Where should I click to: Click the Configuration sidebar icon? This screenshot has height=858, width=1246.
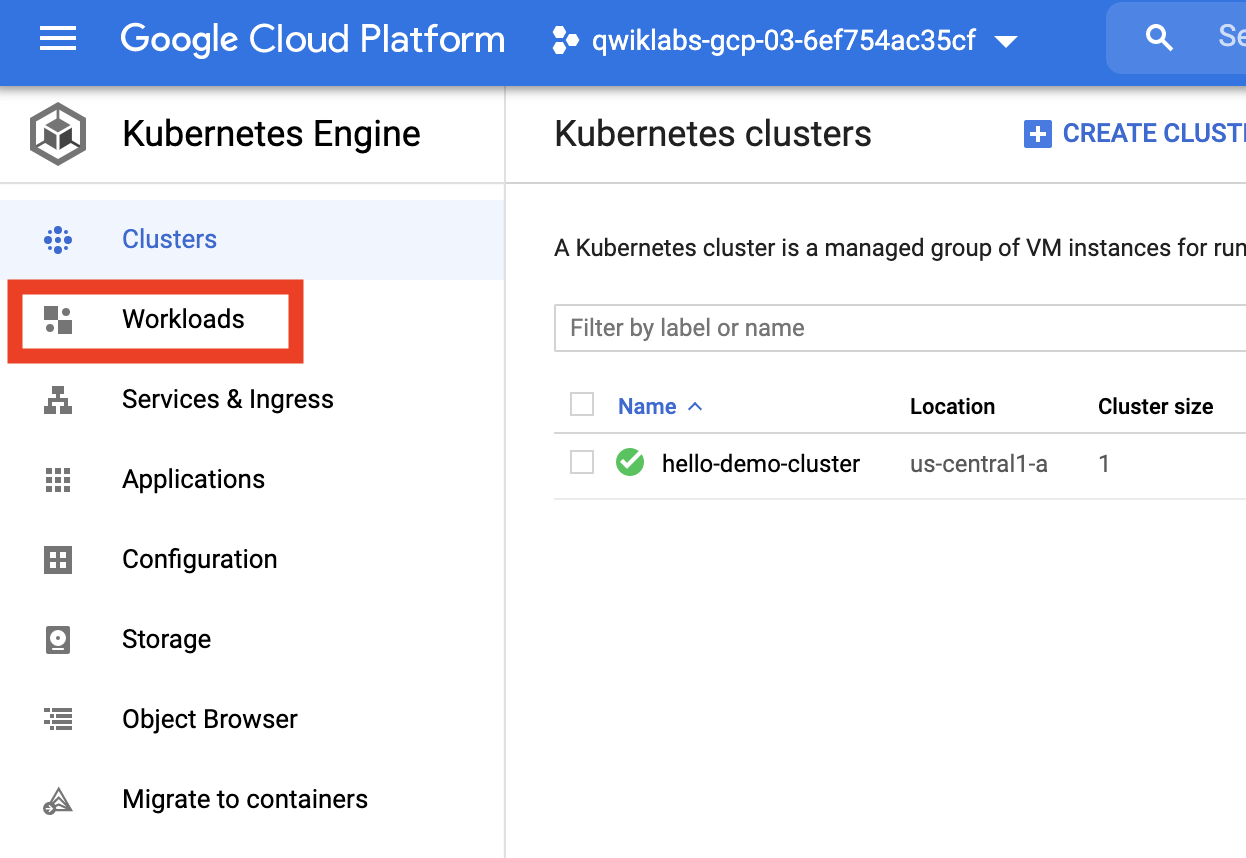pyautogui.click(x=58, y=560)
